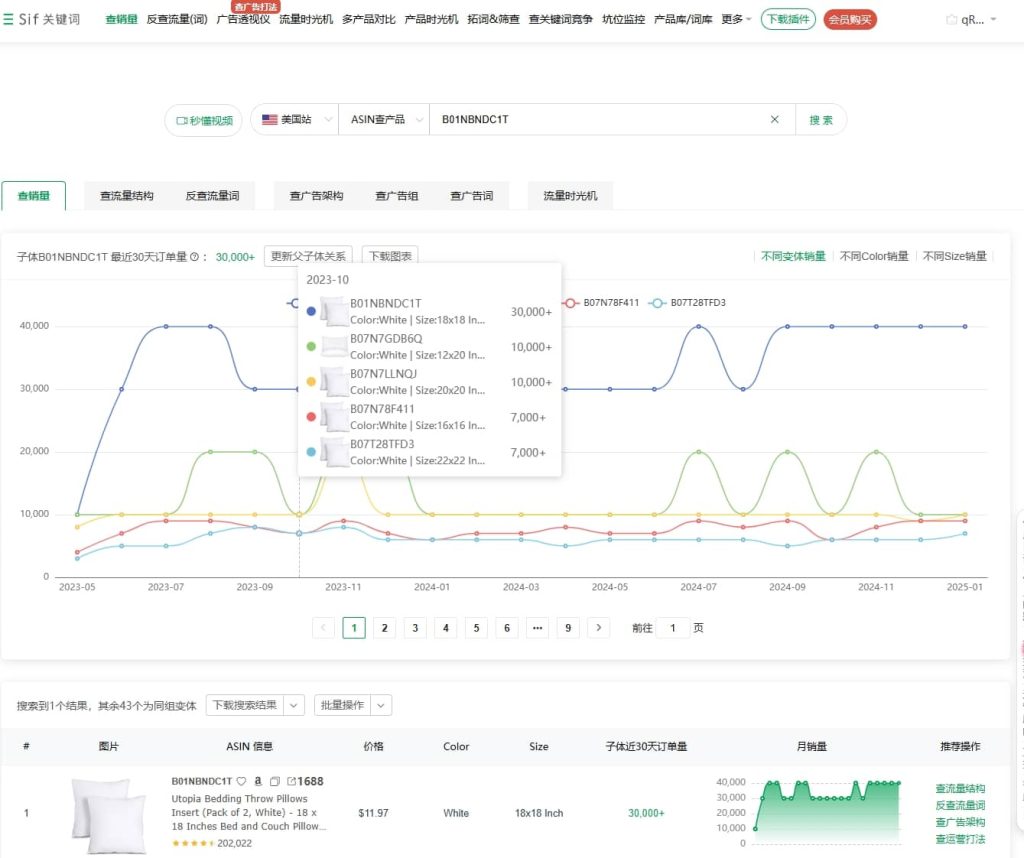Switch the chart to 不同Color销量

click(x=873, y=256)
